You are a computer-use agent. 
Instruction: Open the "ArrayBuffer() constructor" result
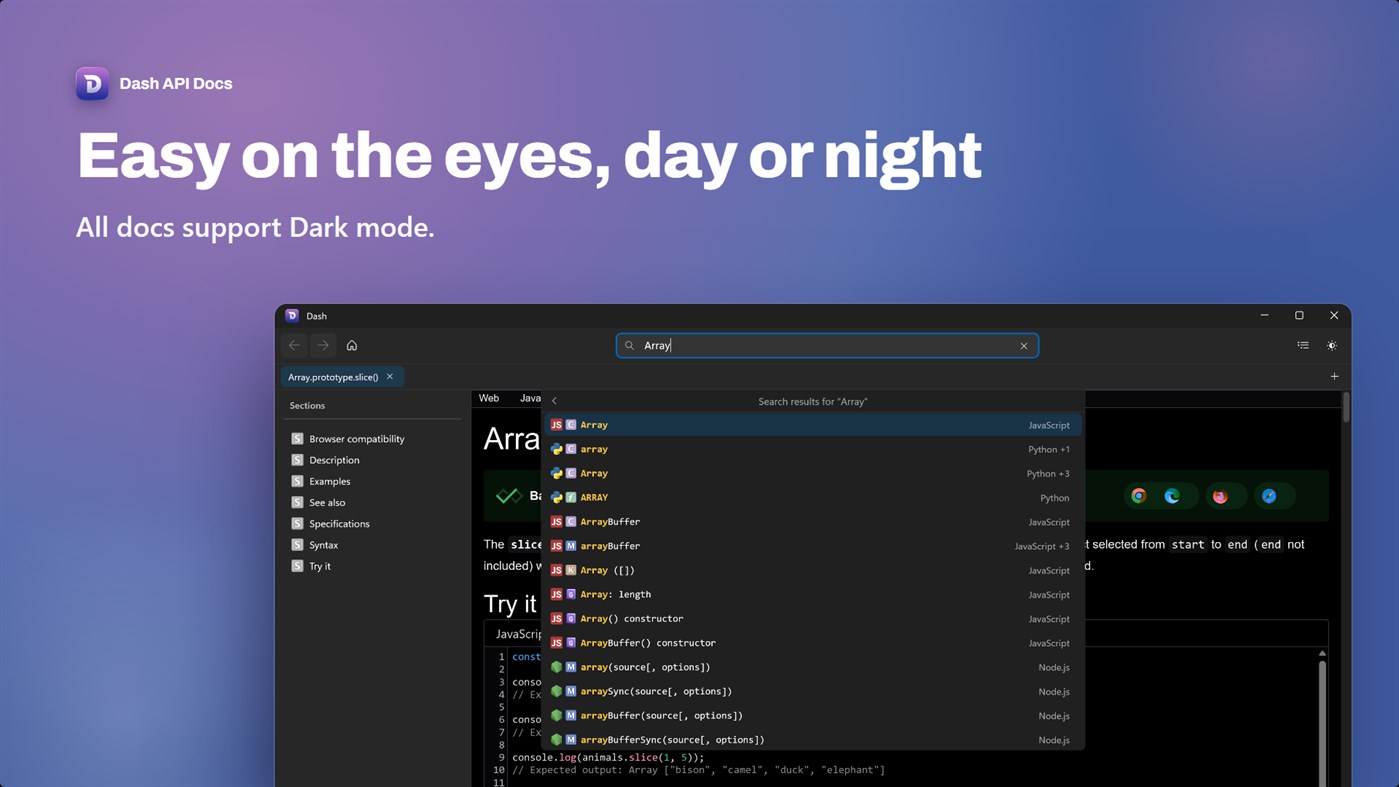(812, 643)
